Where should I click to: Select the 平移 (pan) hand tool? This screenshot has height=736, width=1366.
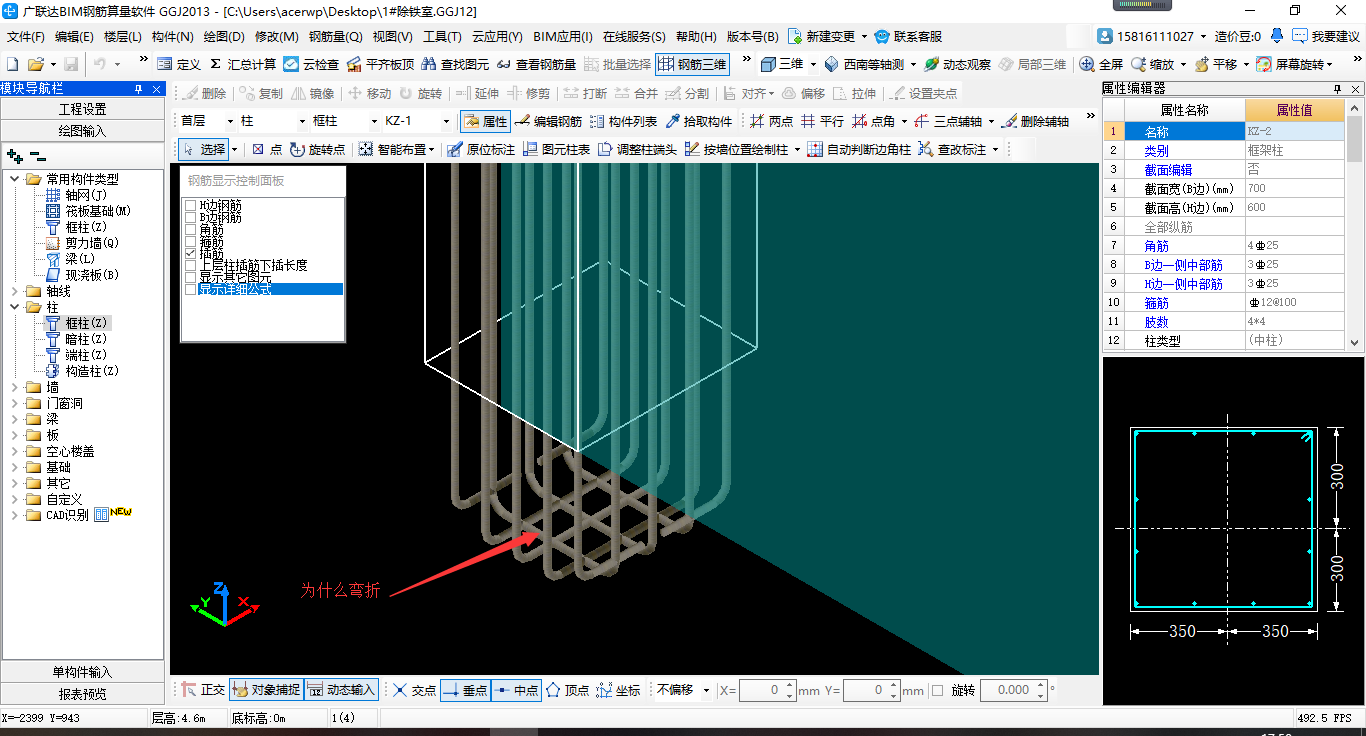[1216, 64]
